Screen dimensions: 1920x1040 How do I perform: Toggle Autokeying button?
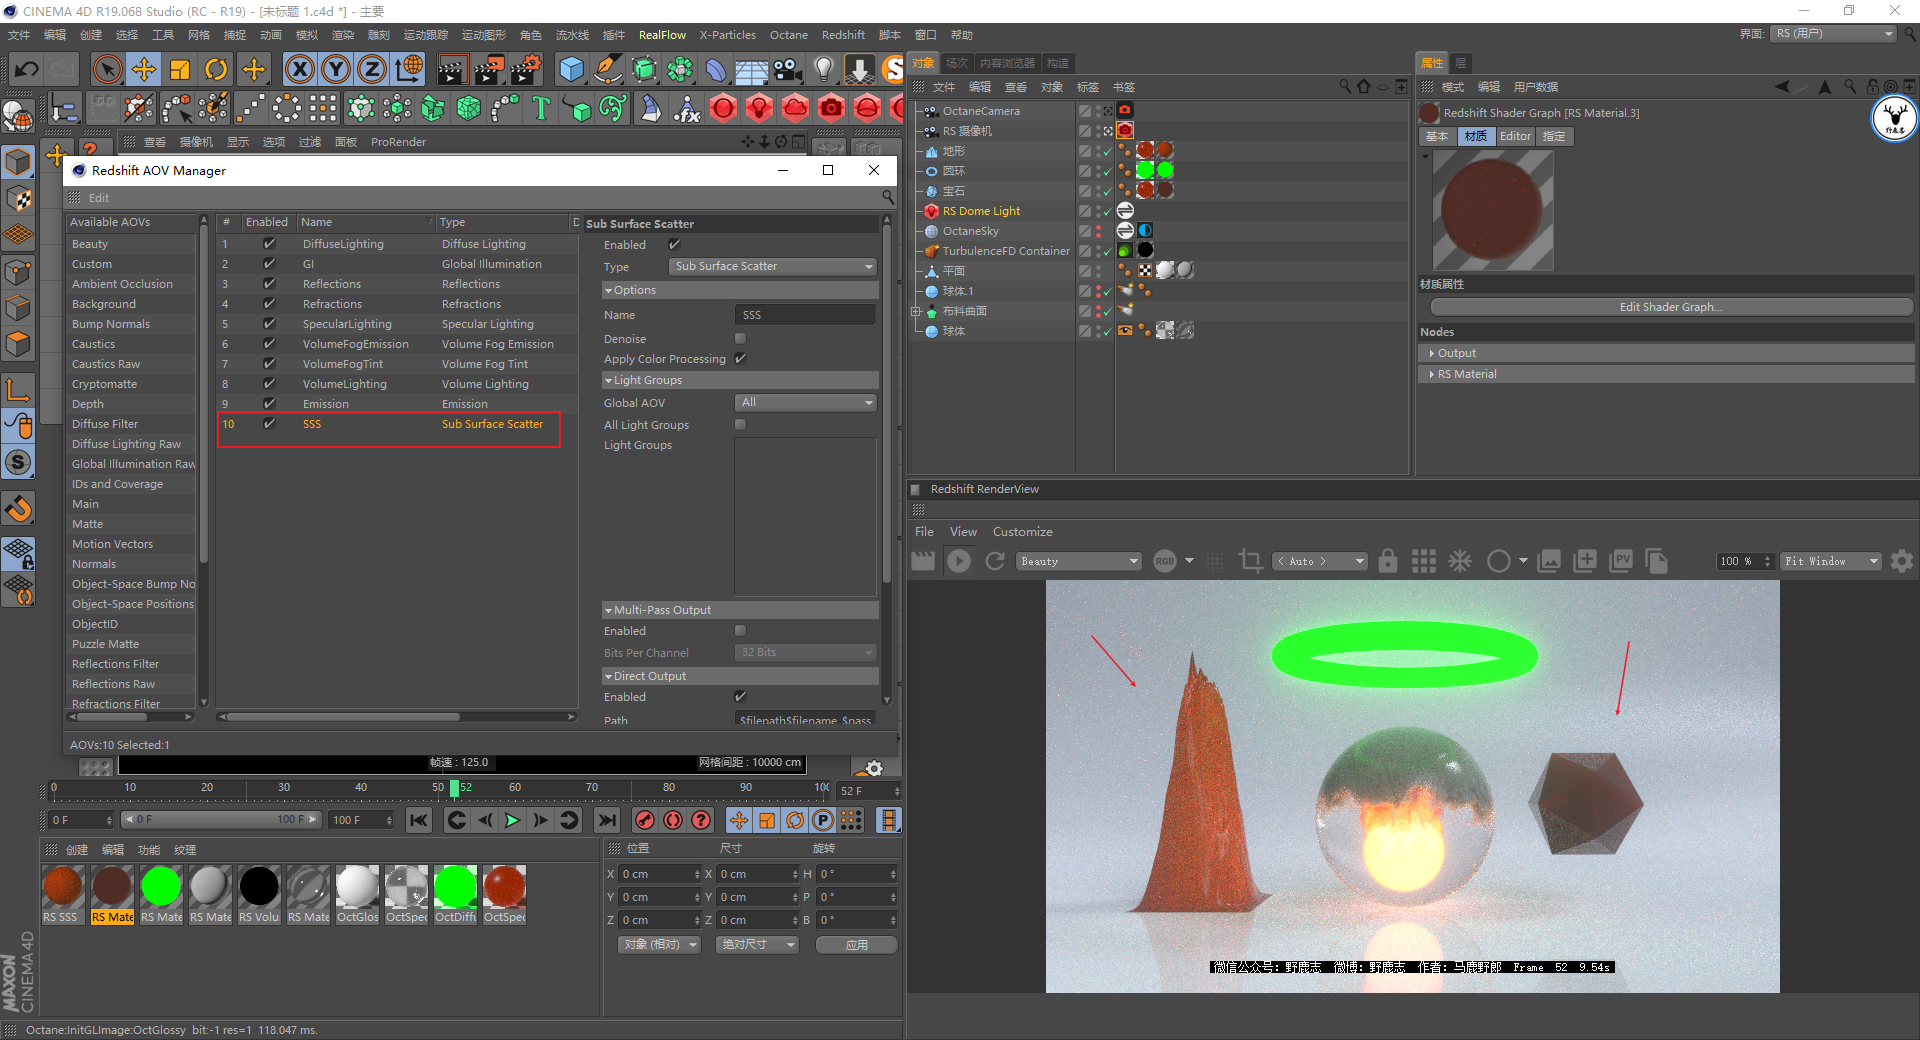click(673, 820)
